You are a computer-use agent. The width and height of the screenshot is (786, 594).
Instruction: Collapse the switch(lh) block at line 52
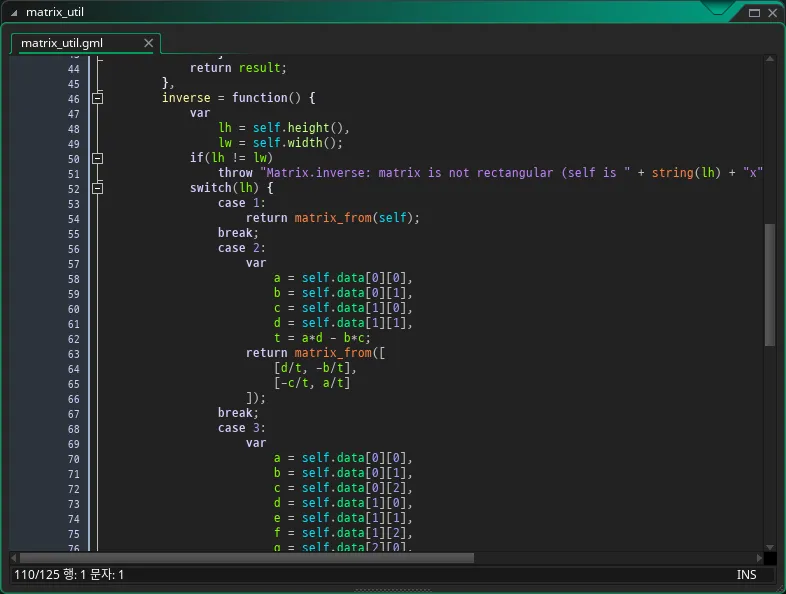click(x=97, y=188)
